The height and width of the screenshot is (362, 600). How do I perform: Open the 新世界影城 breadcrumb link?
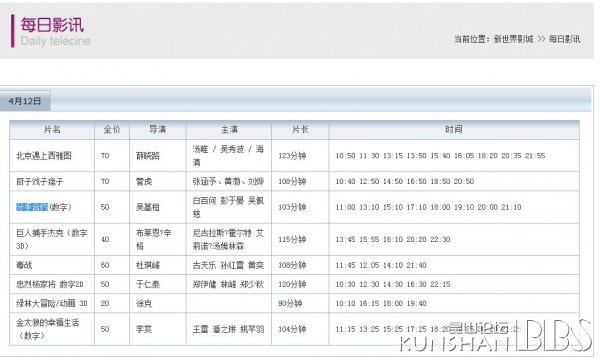click(513, 39)
